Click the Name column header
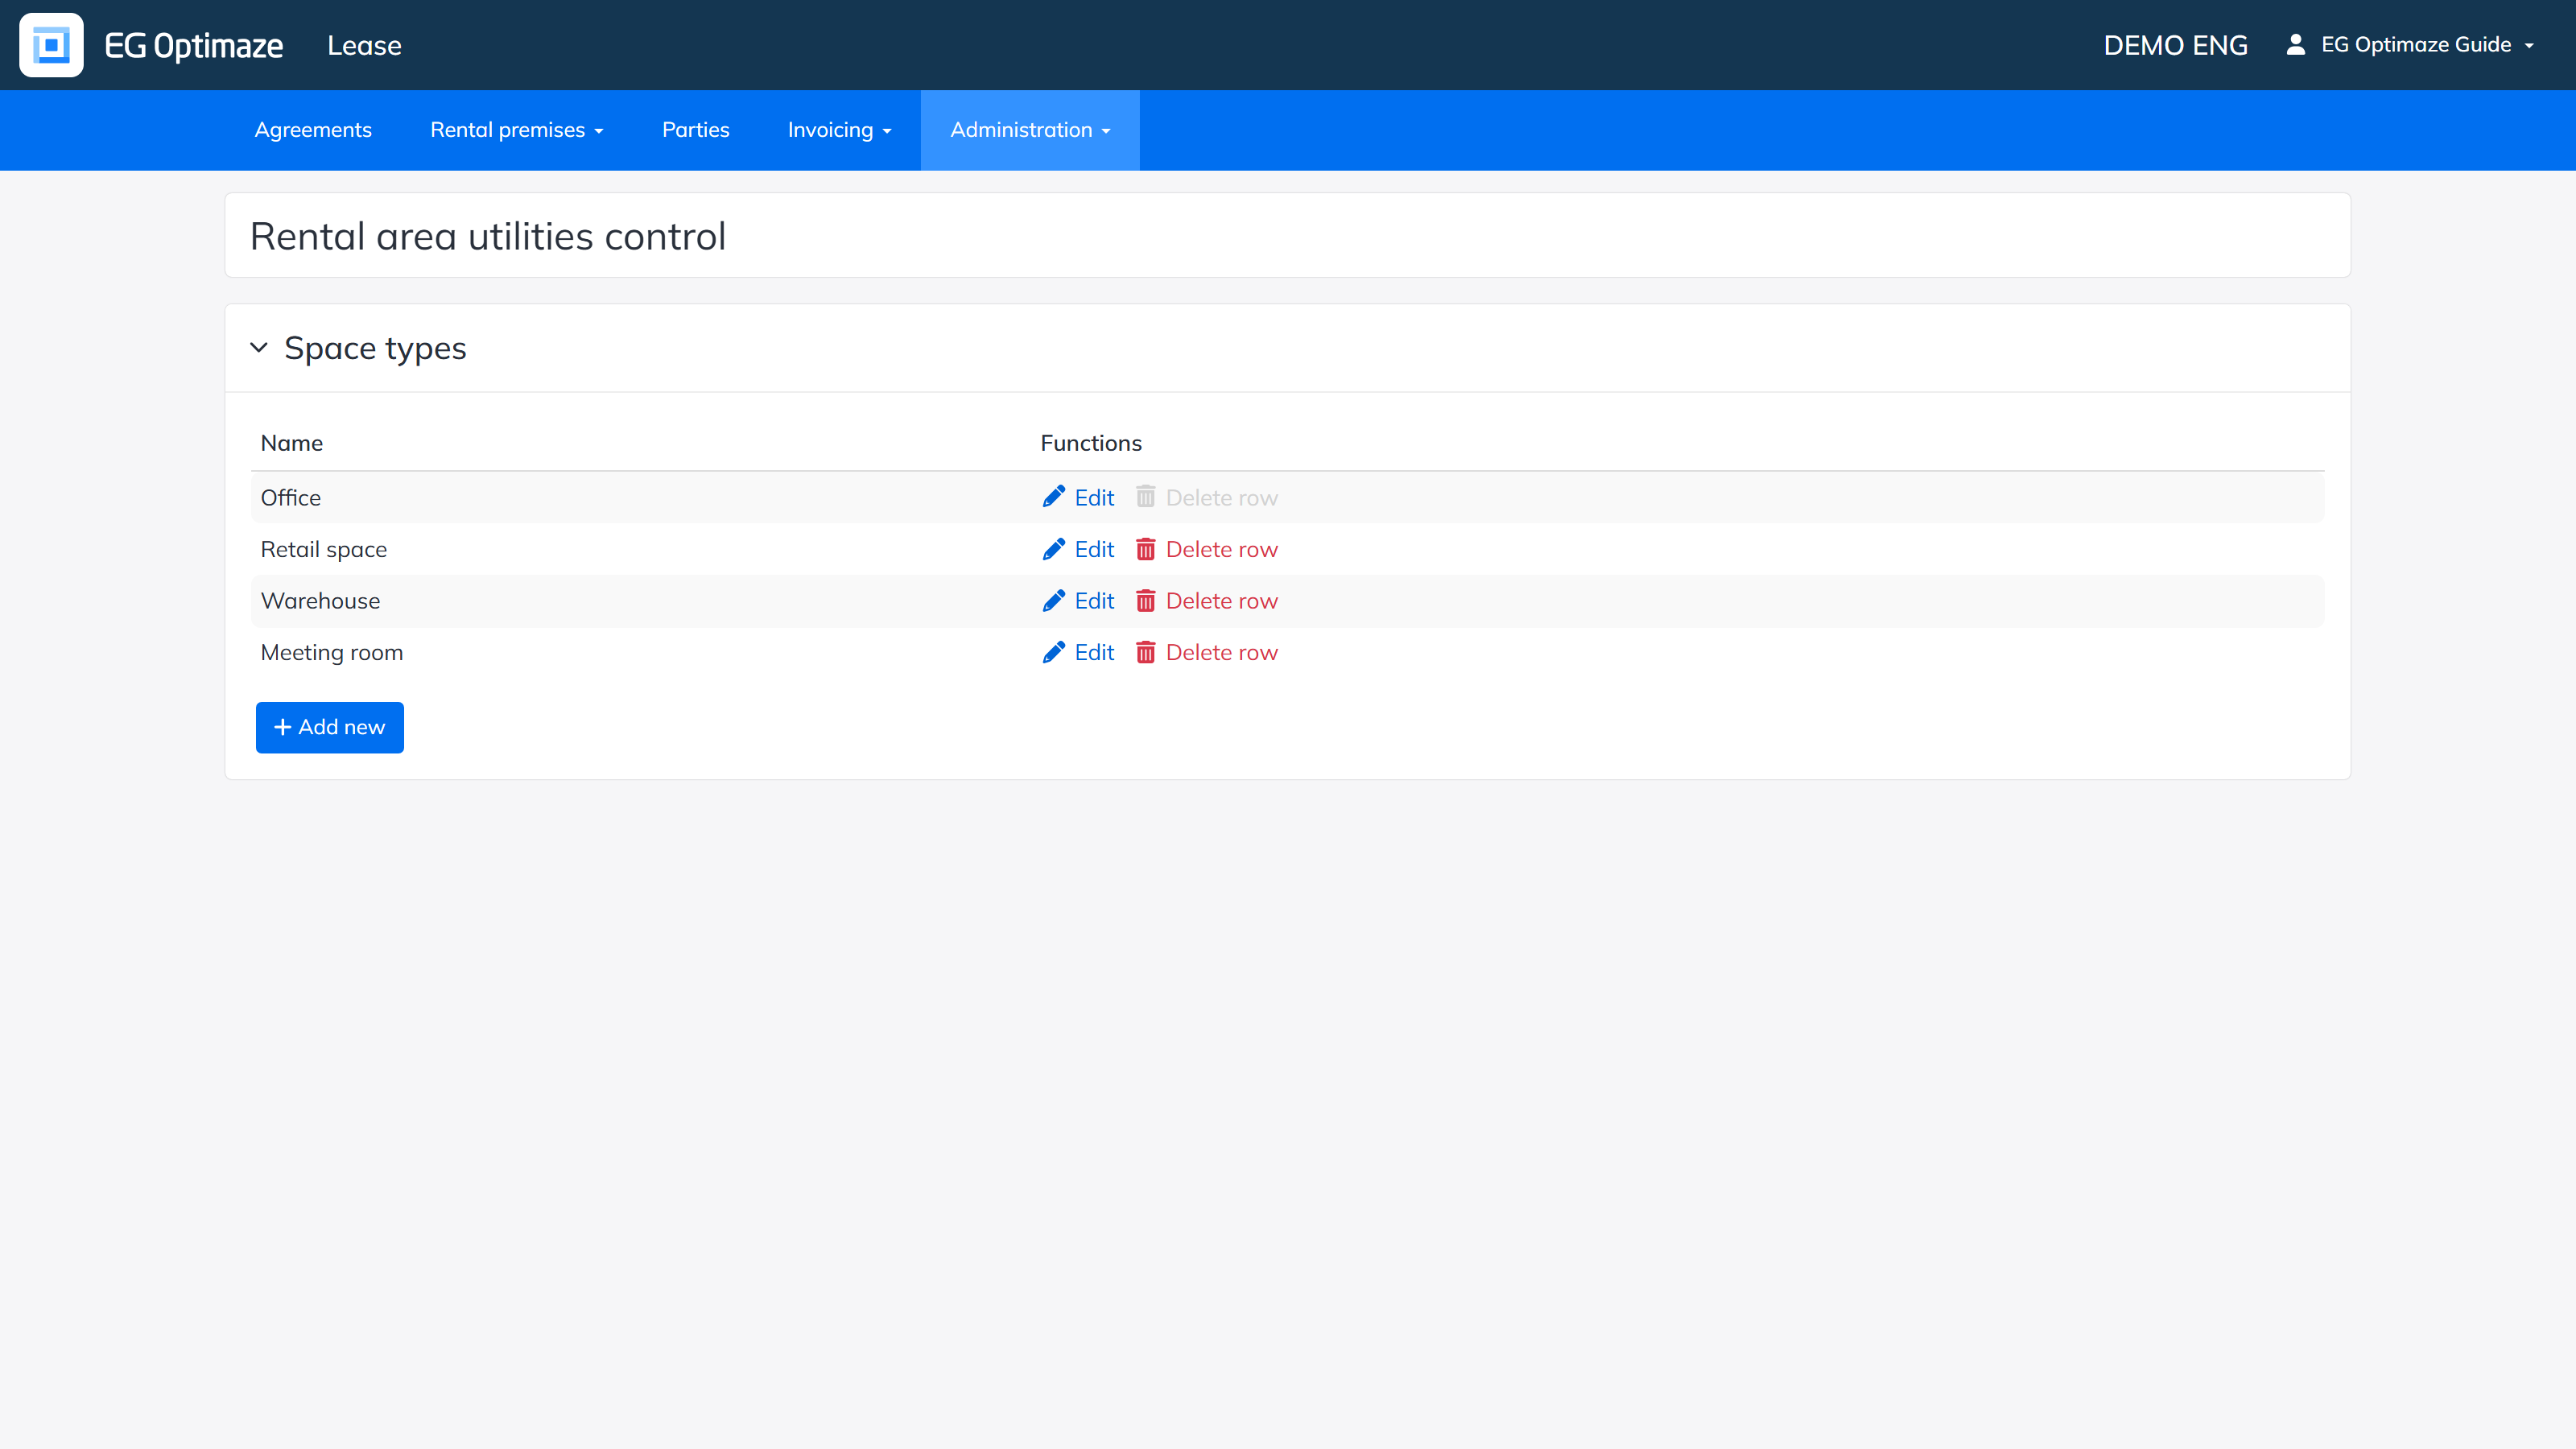This screenshot has height=1449, width=2576. click(292, 443)
